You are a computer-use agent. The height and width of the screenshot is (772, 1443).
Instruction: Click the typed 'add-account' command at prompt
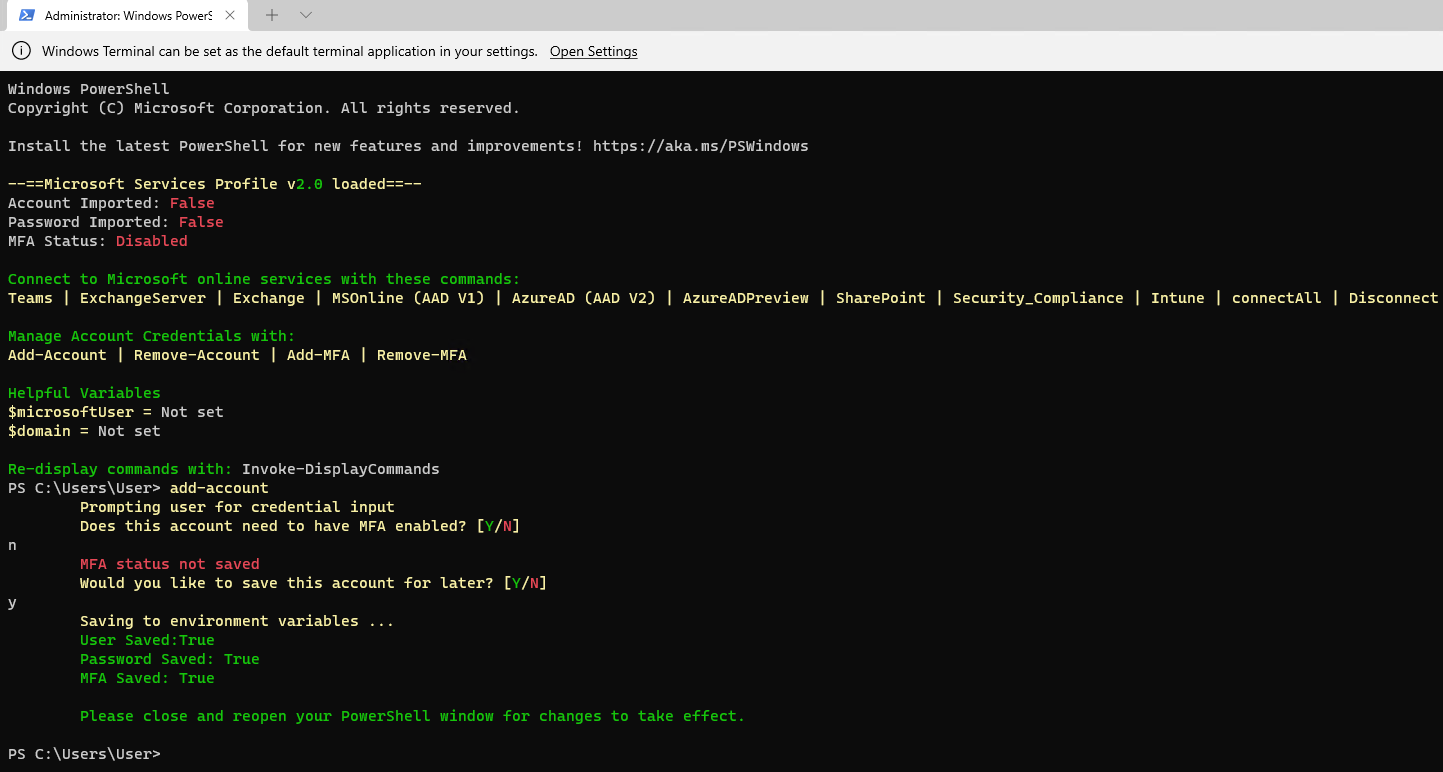pos(219,488)
